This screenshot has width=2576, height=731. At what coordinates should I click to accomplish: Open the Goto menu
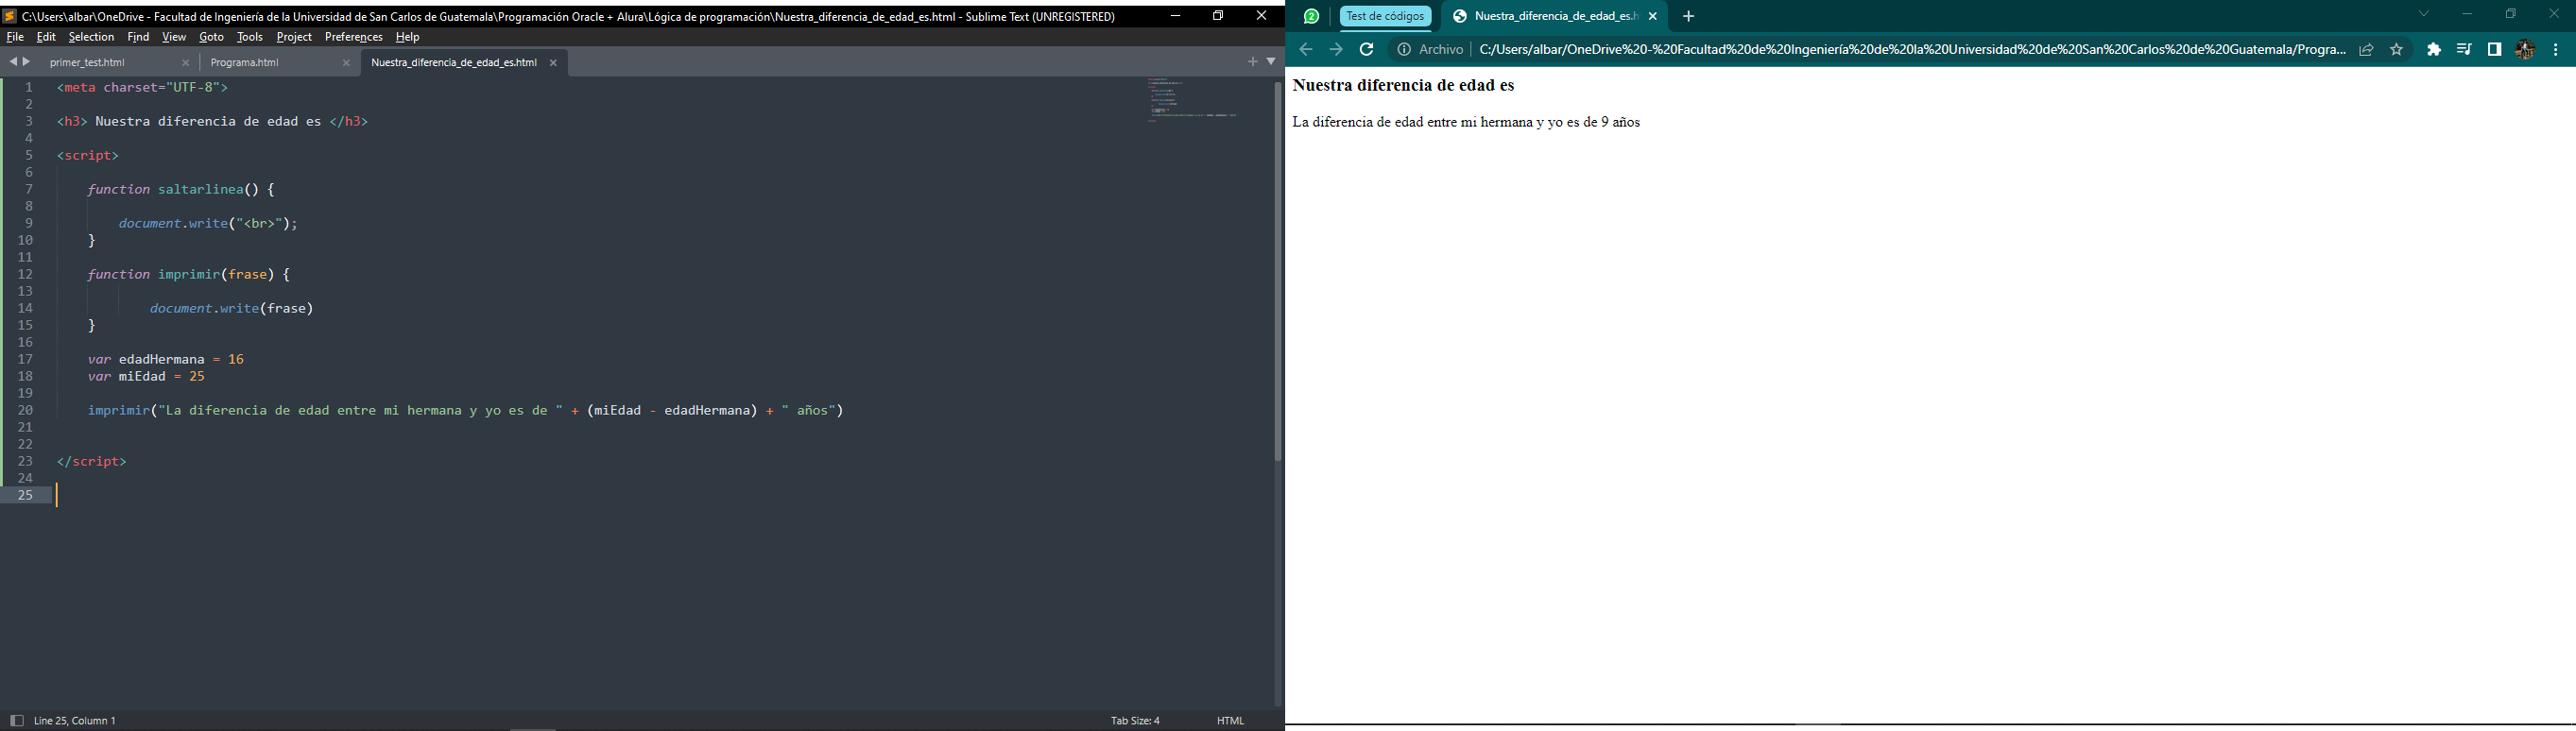click(x=211, y=37)
